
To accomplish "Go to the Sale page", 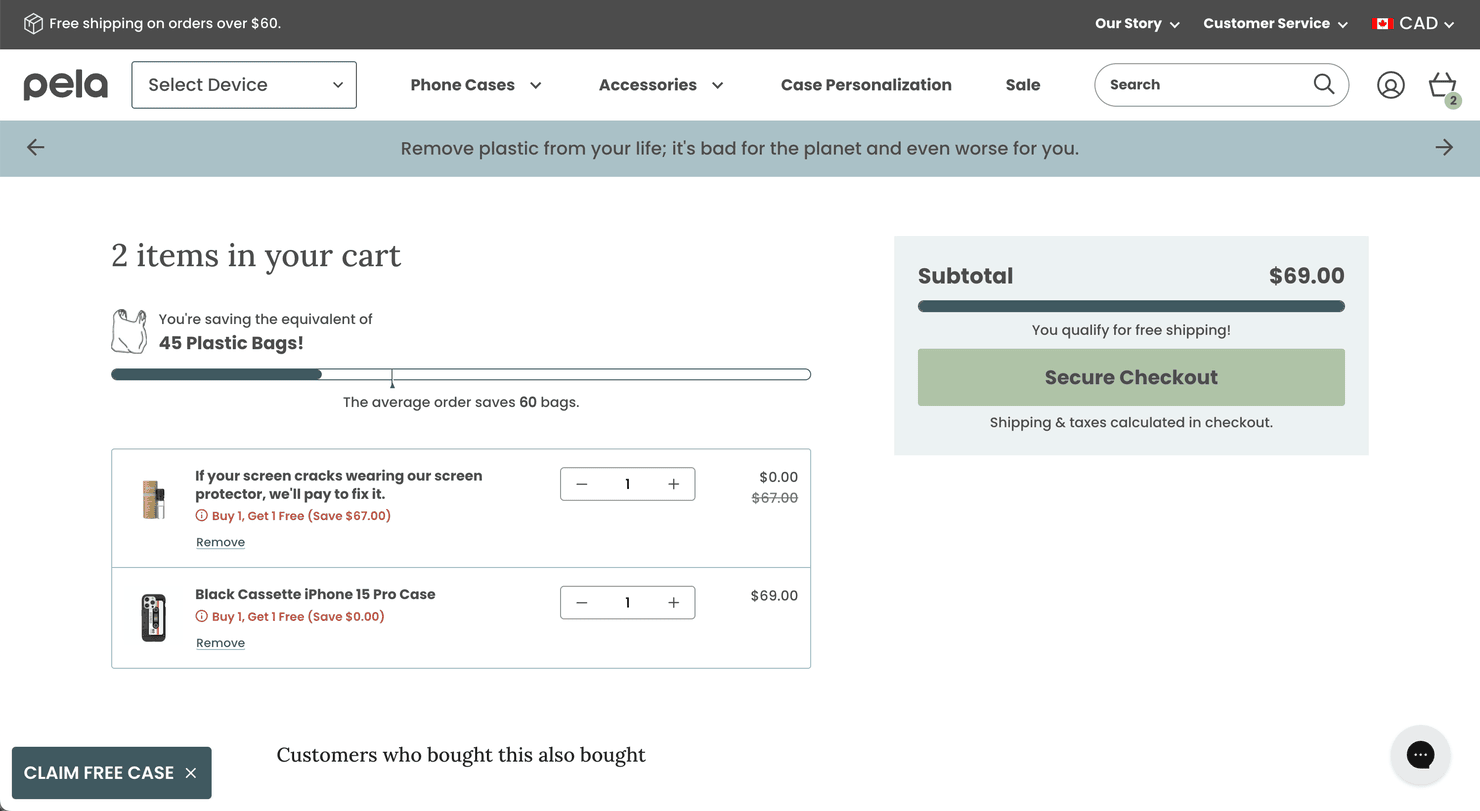I will [x=1023, y=85].
